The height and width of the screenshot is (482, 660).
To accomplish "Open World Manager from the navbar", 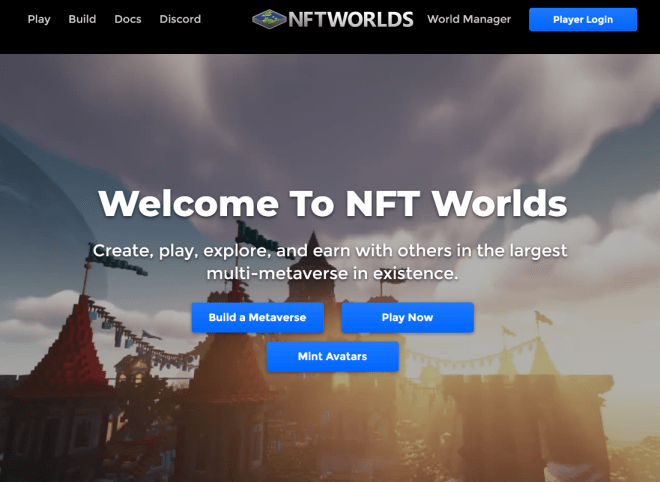I will pyautogui.click(x=469, y=19).
